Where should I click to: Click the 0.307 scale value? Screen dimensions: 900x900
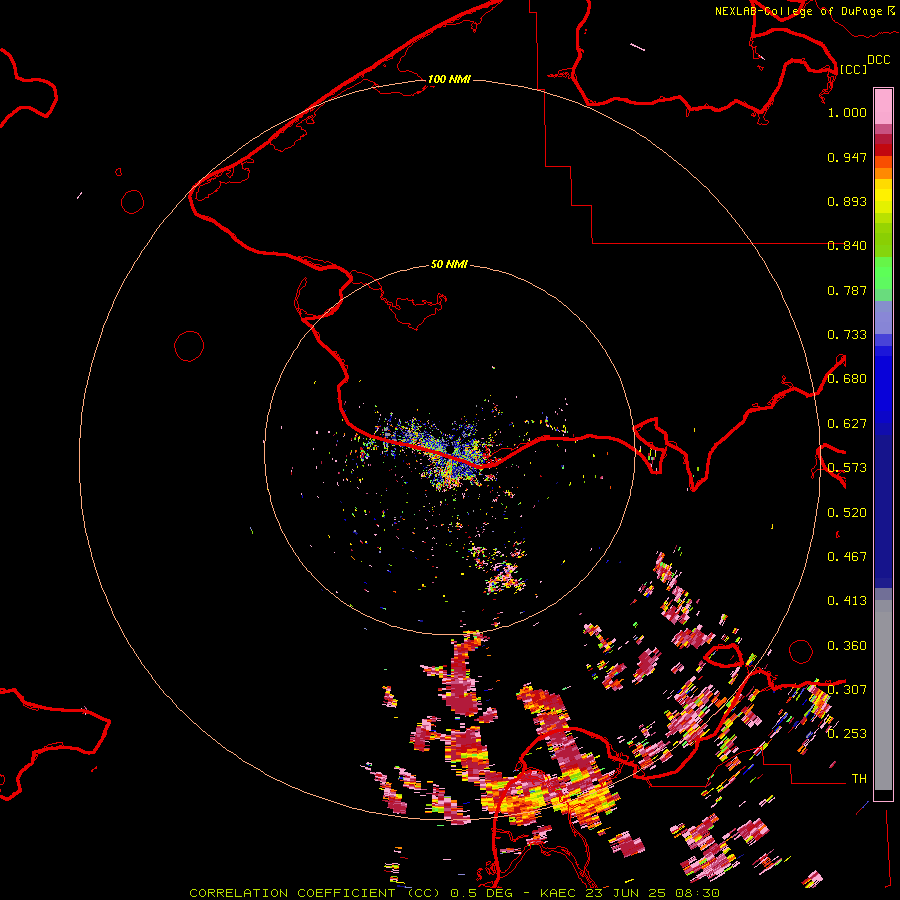847,690
